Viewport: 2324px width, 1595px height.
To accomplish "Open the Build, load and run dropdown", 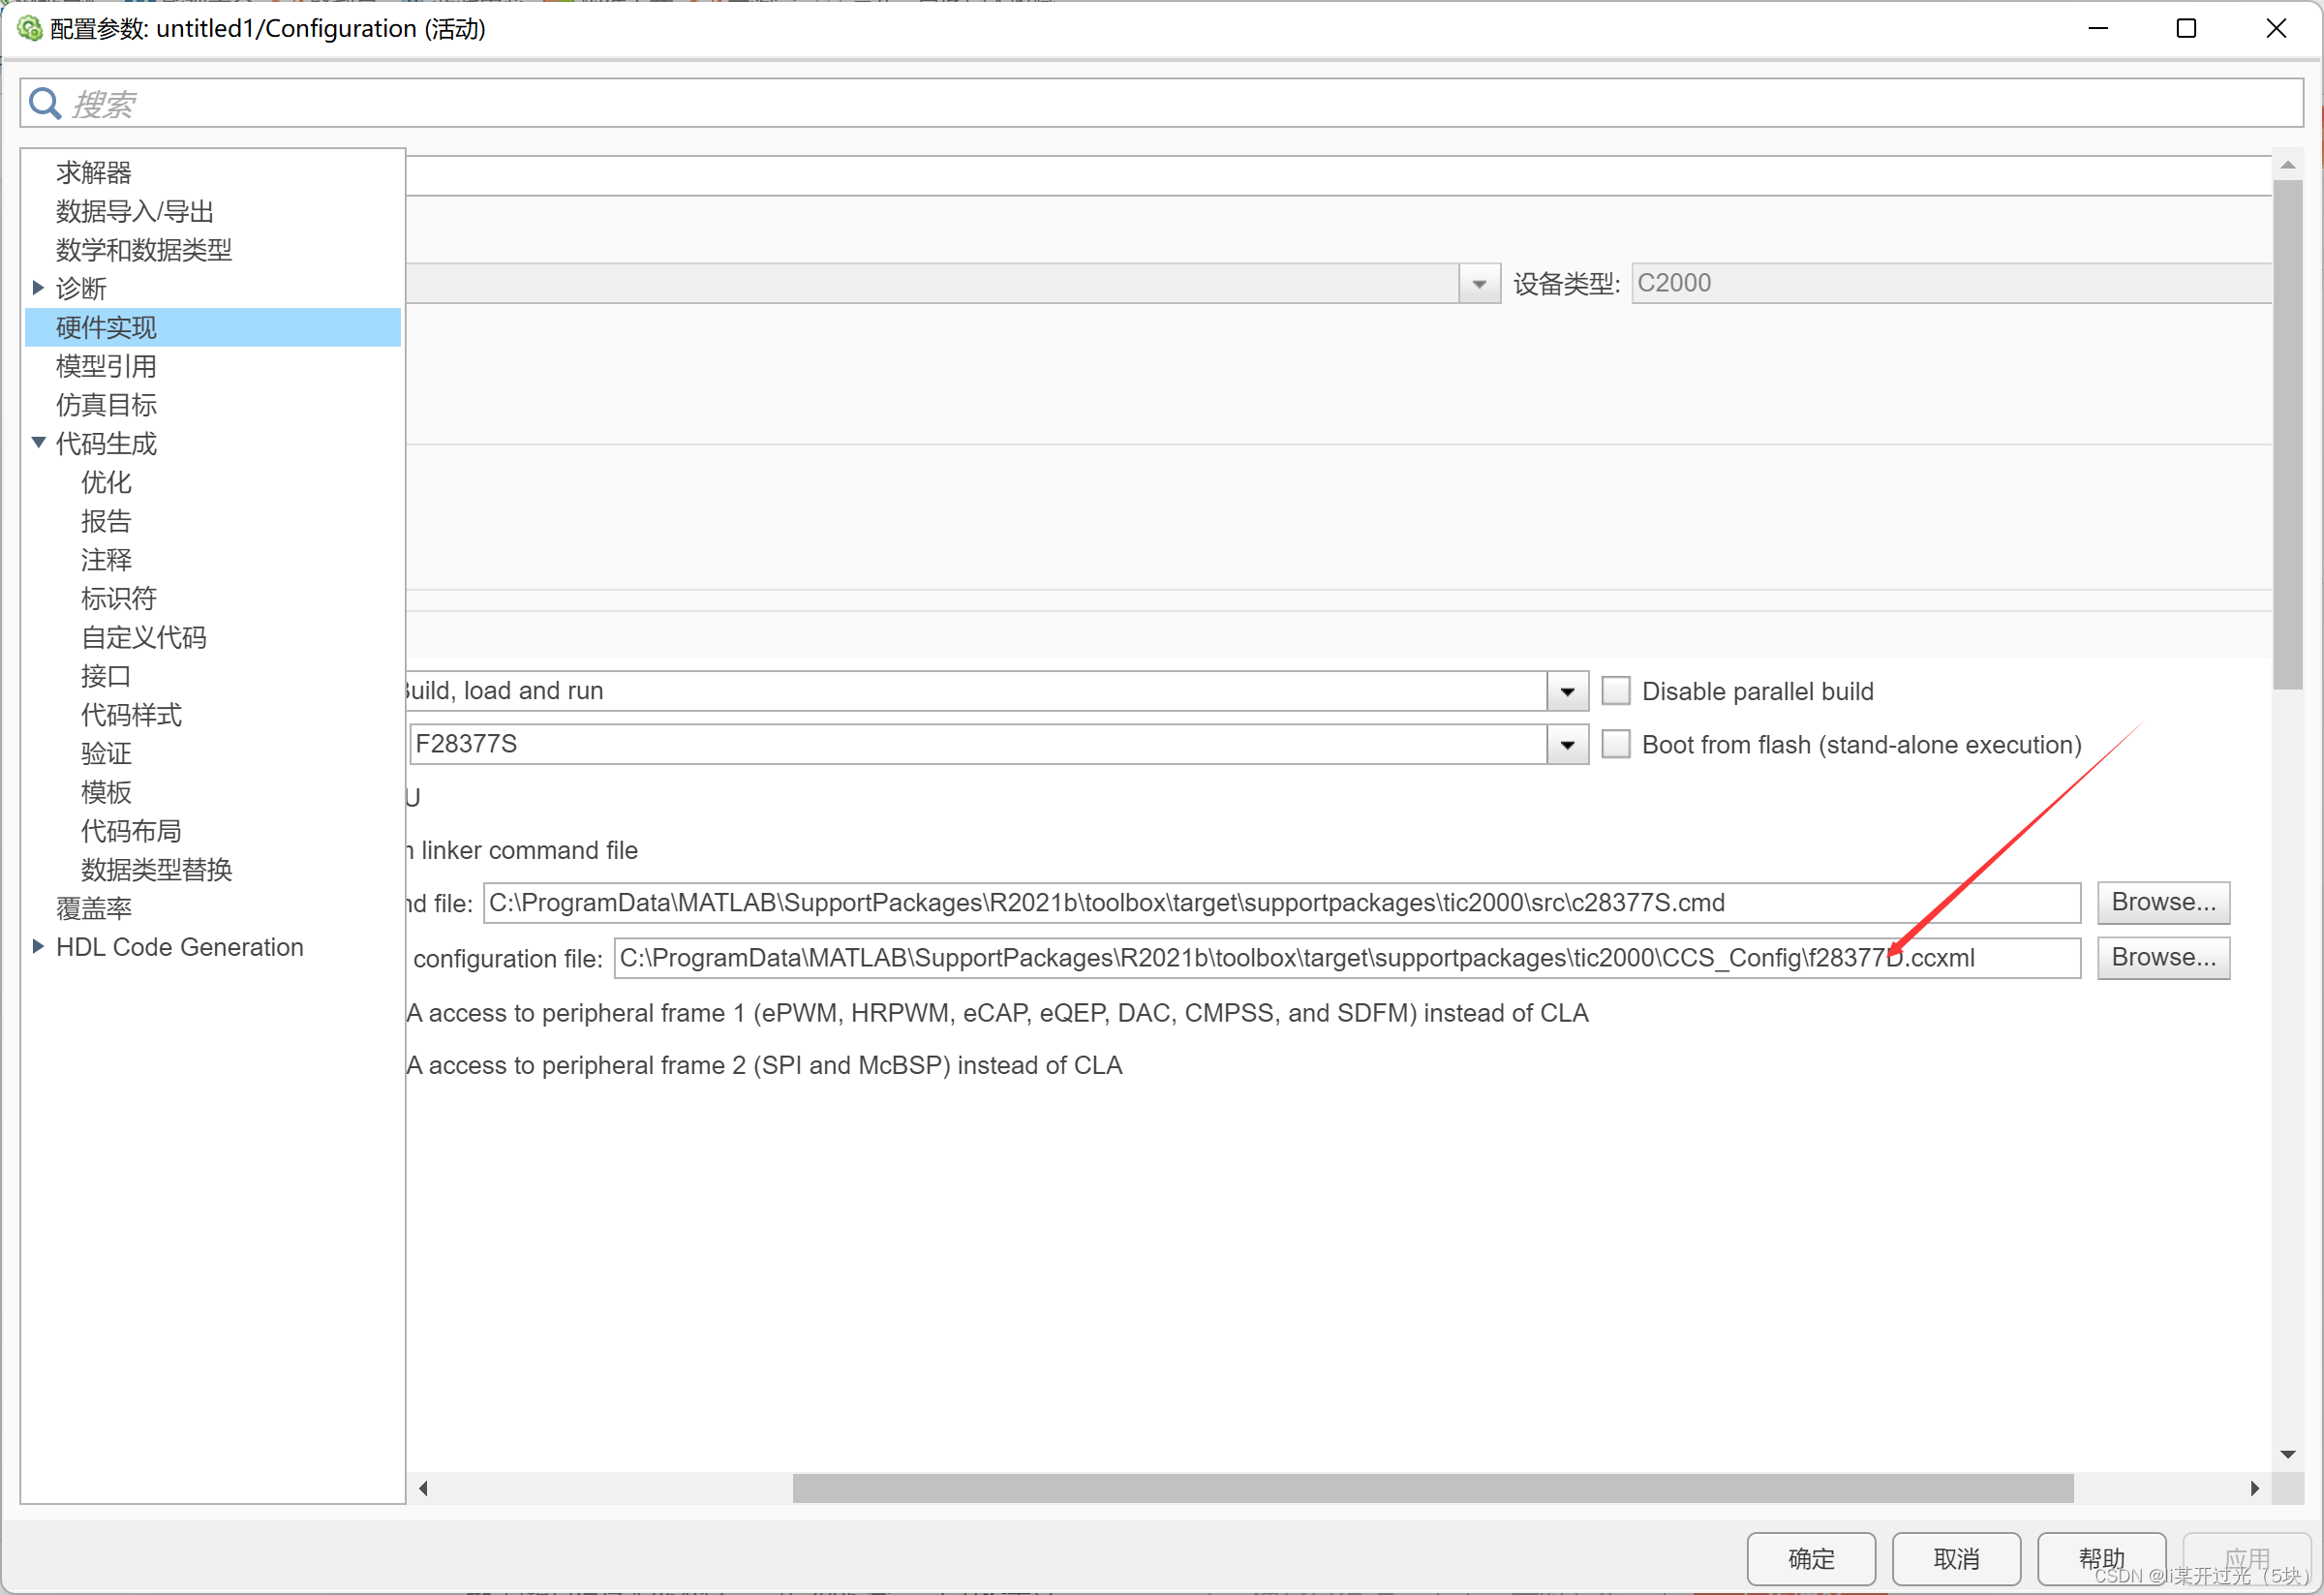I will point(1567,692).
